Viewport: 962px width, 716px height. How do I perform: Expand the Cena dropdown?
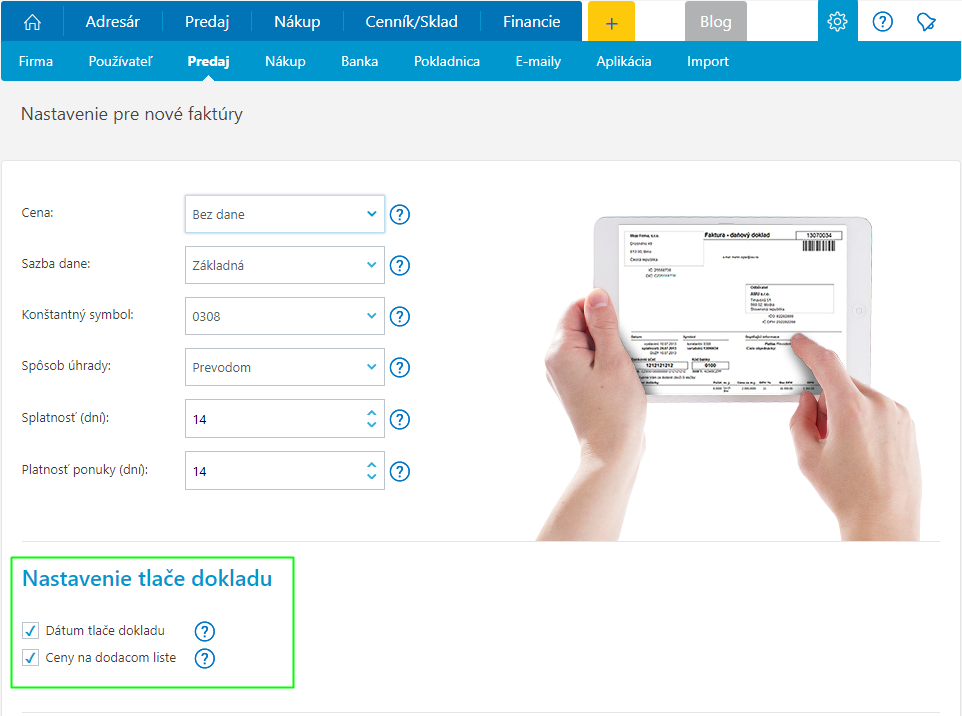pos(285,214)
